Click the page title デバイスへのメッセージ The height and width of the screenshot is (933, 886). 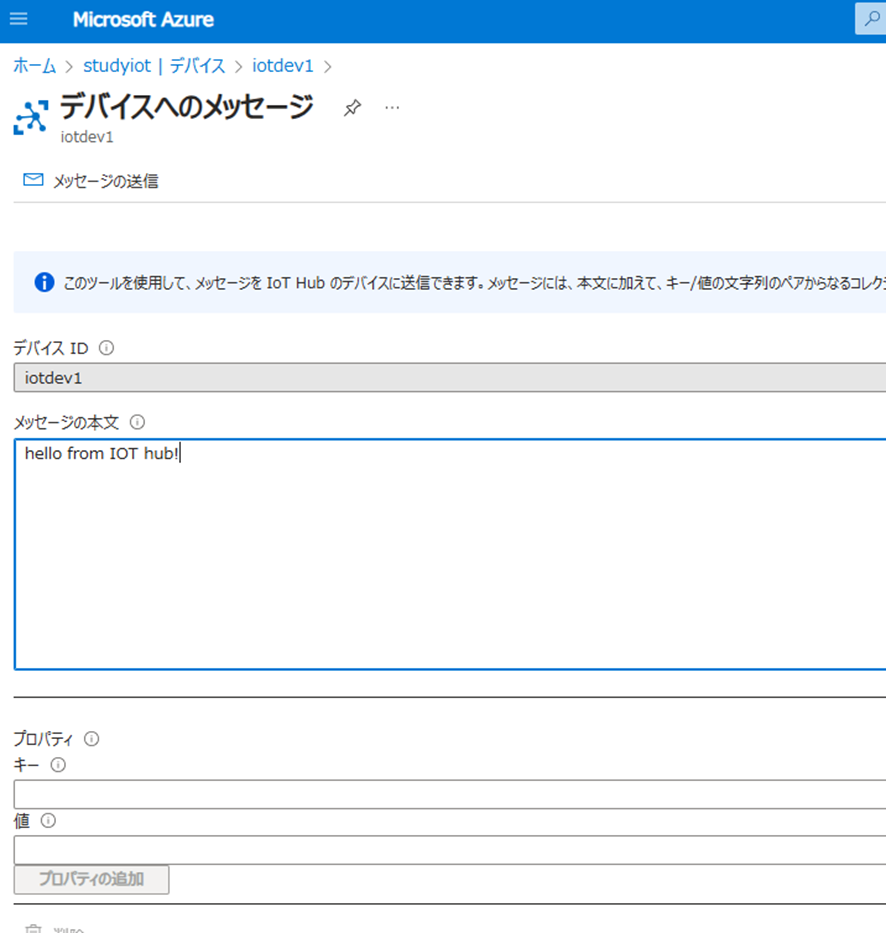tap(187, 107)
